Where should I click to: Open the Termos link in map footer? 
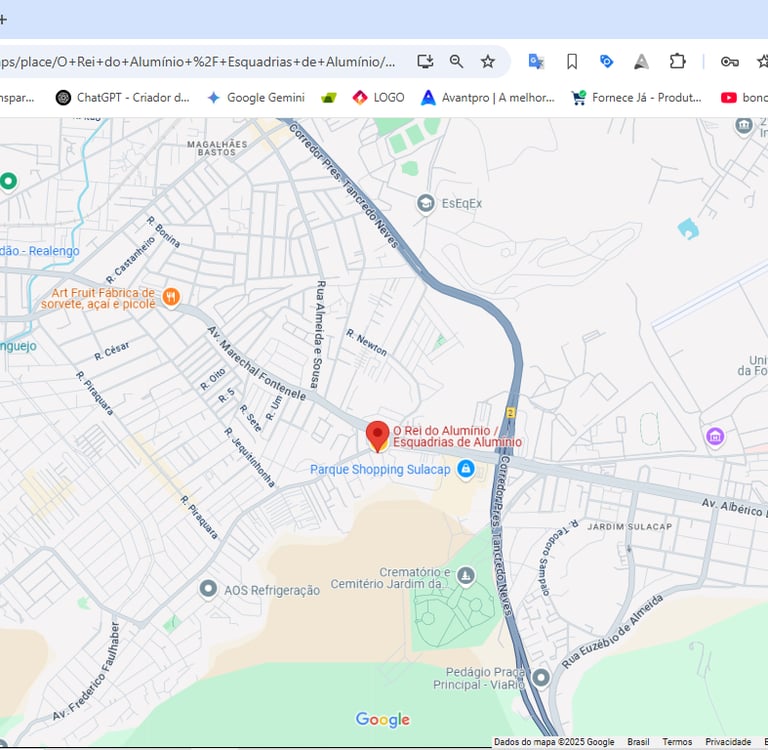(677, 742)
